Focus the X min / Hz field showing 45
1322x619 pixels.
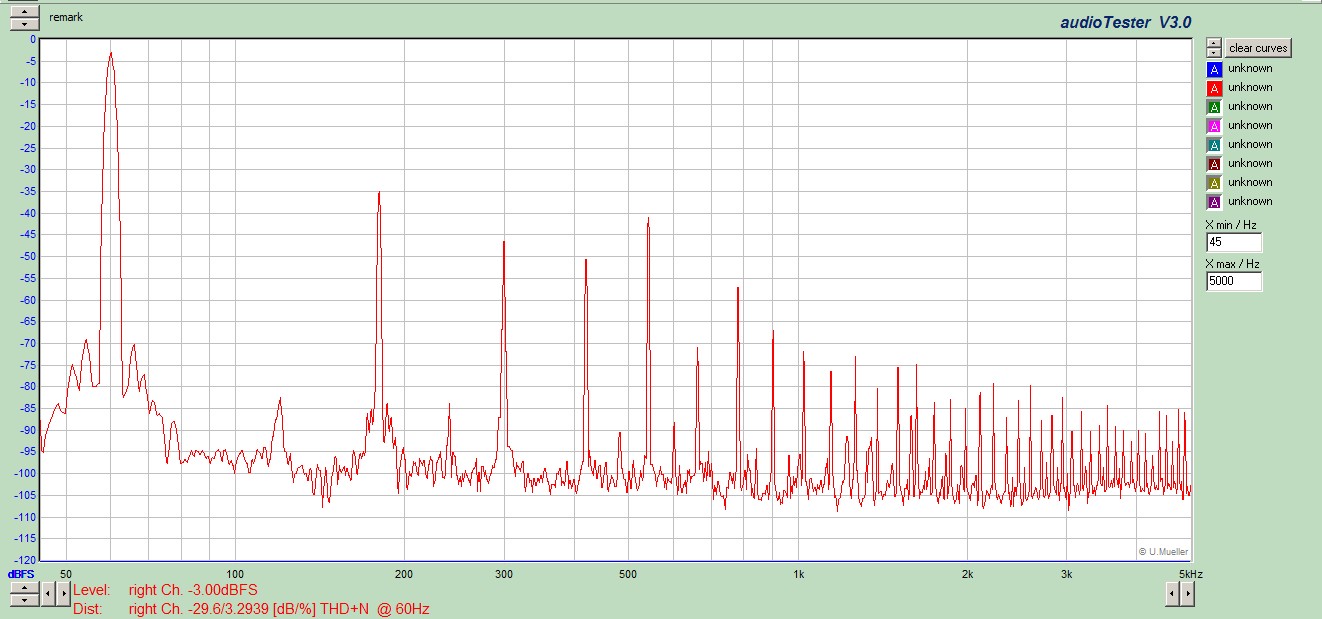(x=1234, y=243)
